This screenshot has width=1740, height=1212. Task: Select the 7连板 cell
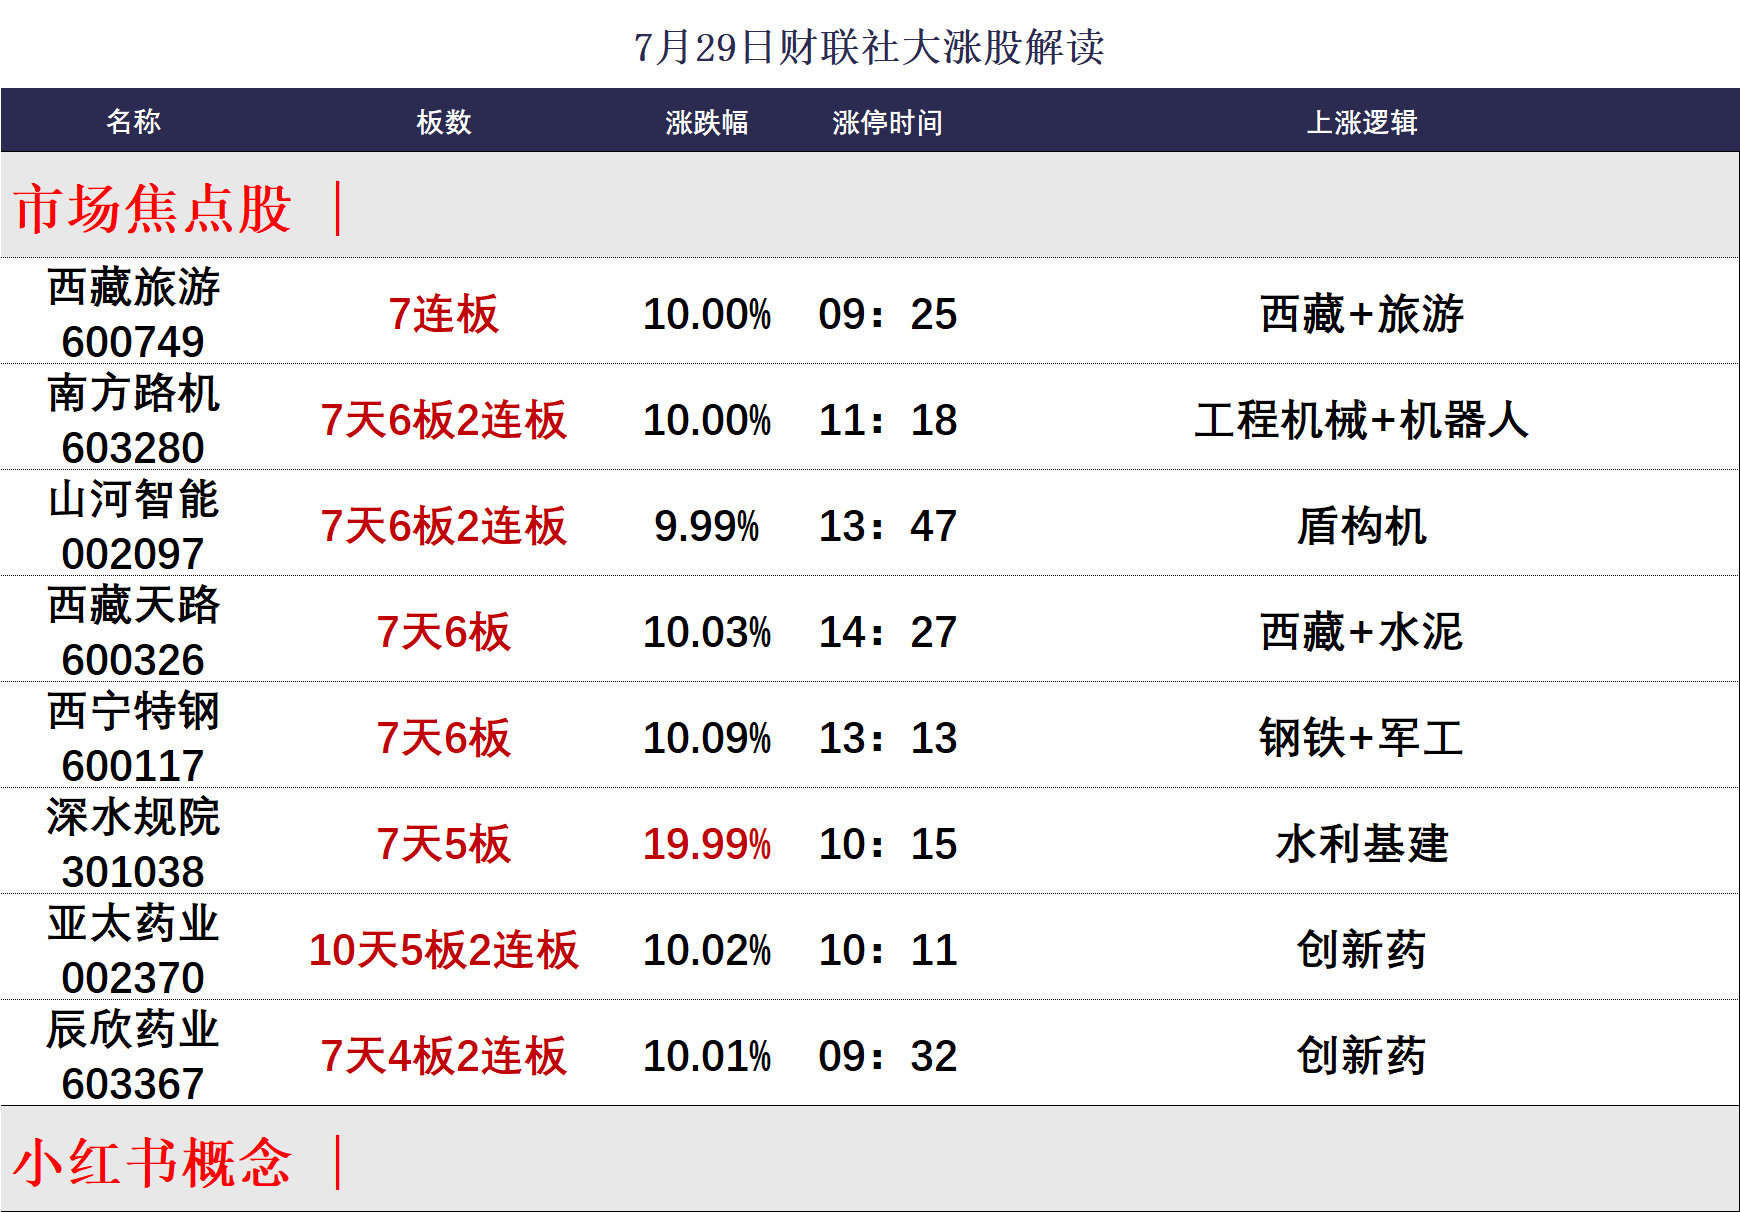(444, 314)
